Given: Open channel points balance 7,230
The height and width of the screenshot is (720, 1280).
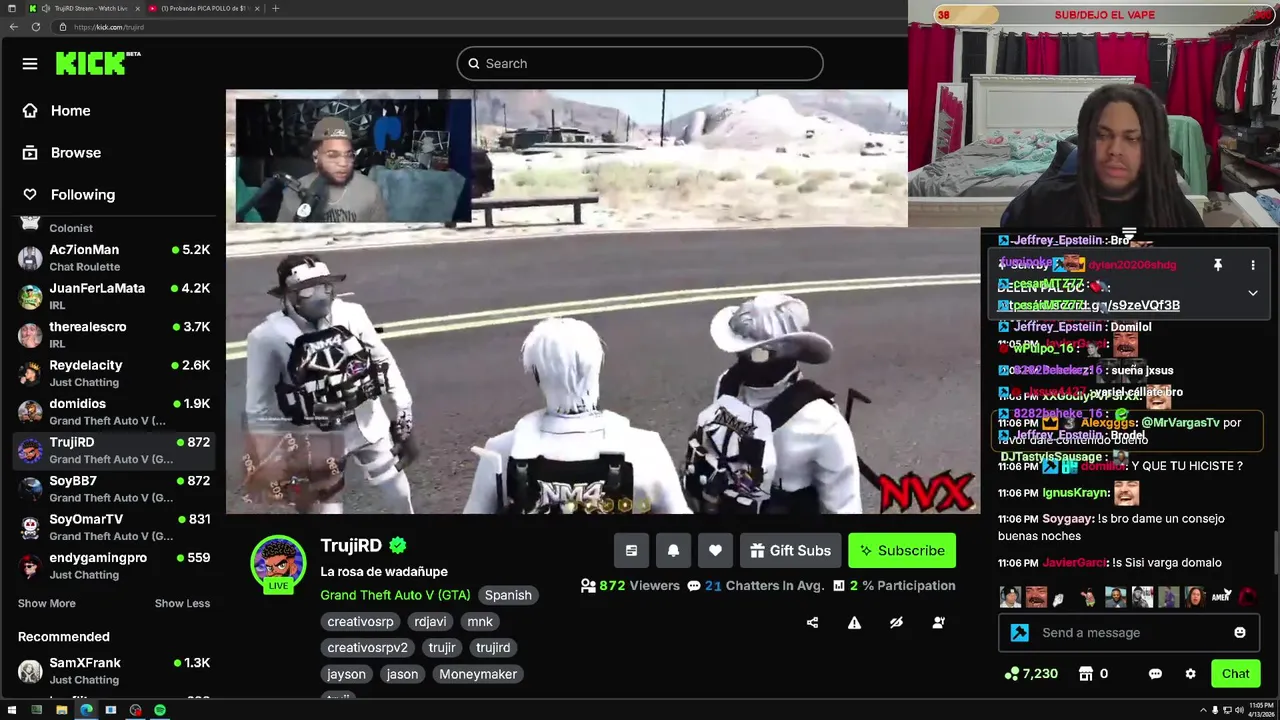Looking at the screenshot, I should click(1031, 674).
